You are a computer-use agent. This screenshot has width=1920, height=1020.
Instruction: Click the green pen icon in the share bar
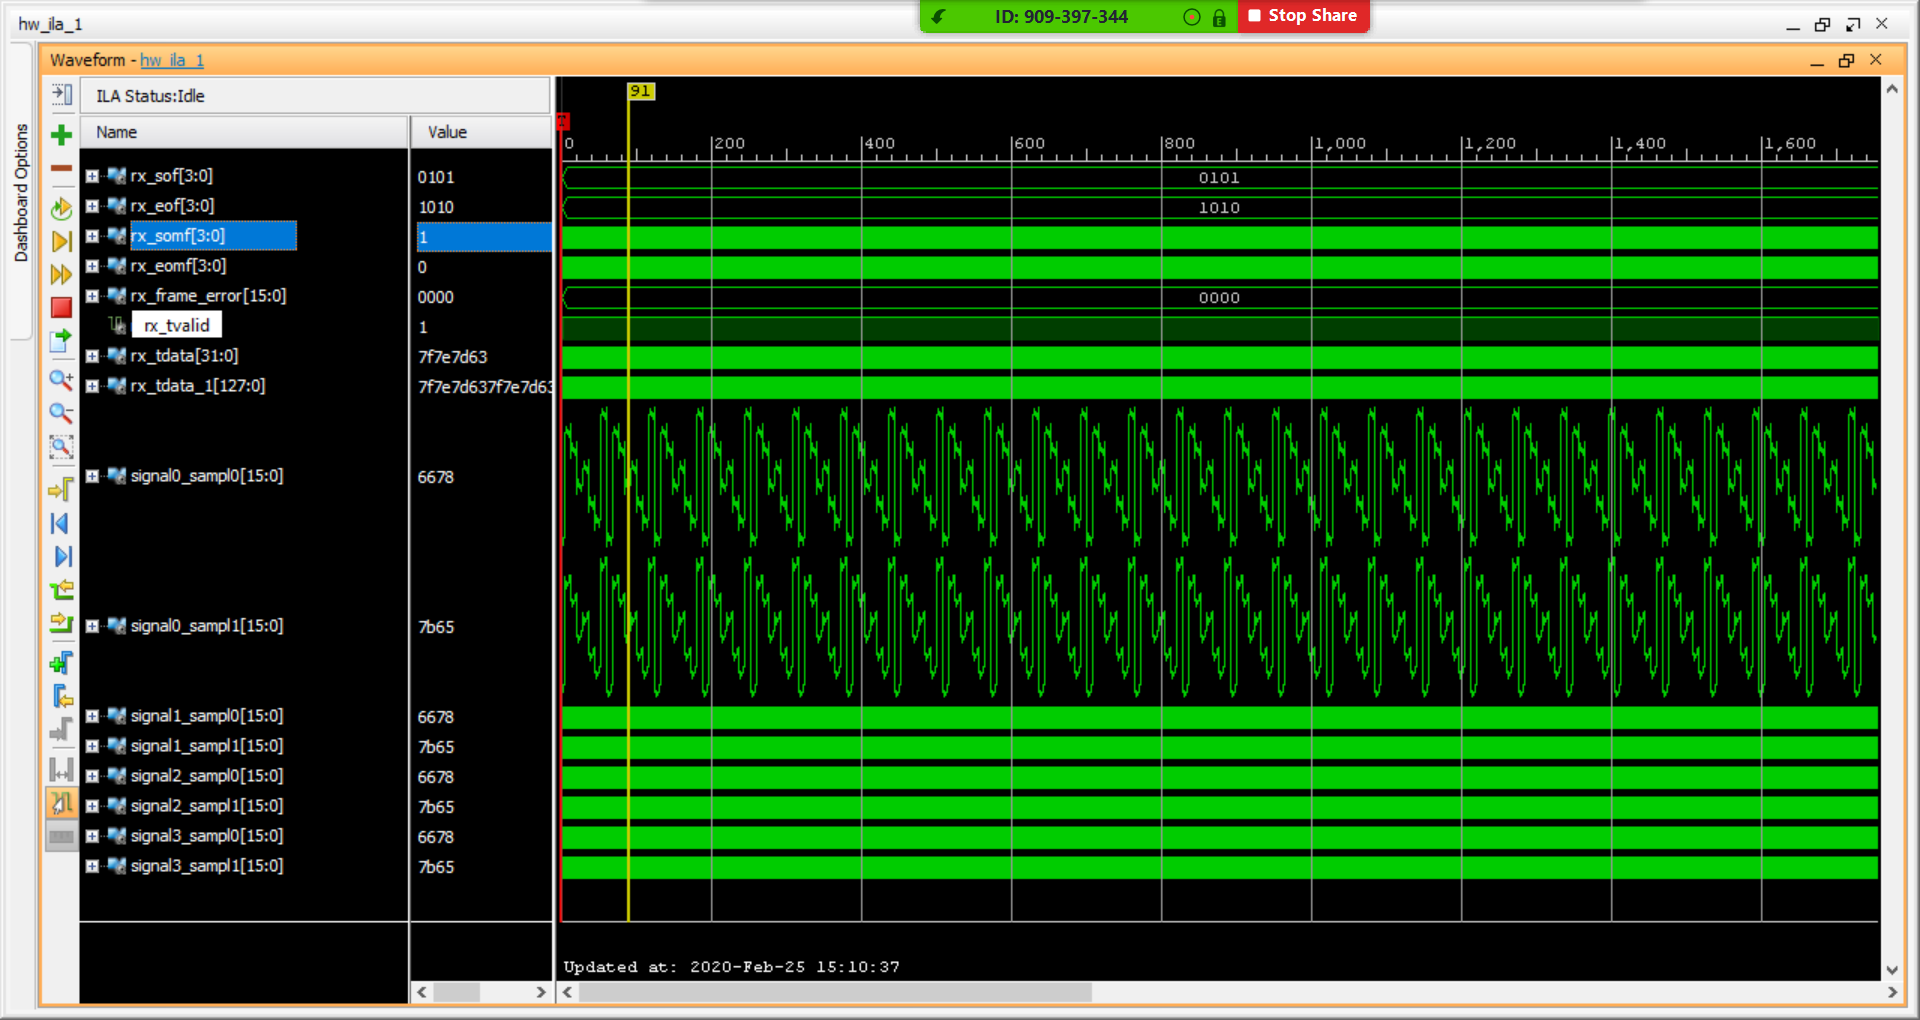937,16
